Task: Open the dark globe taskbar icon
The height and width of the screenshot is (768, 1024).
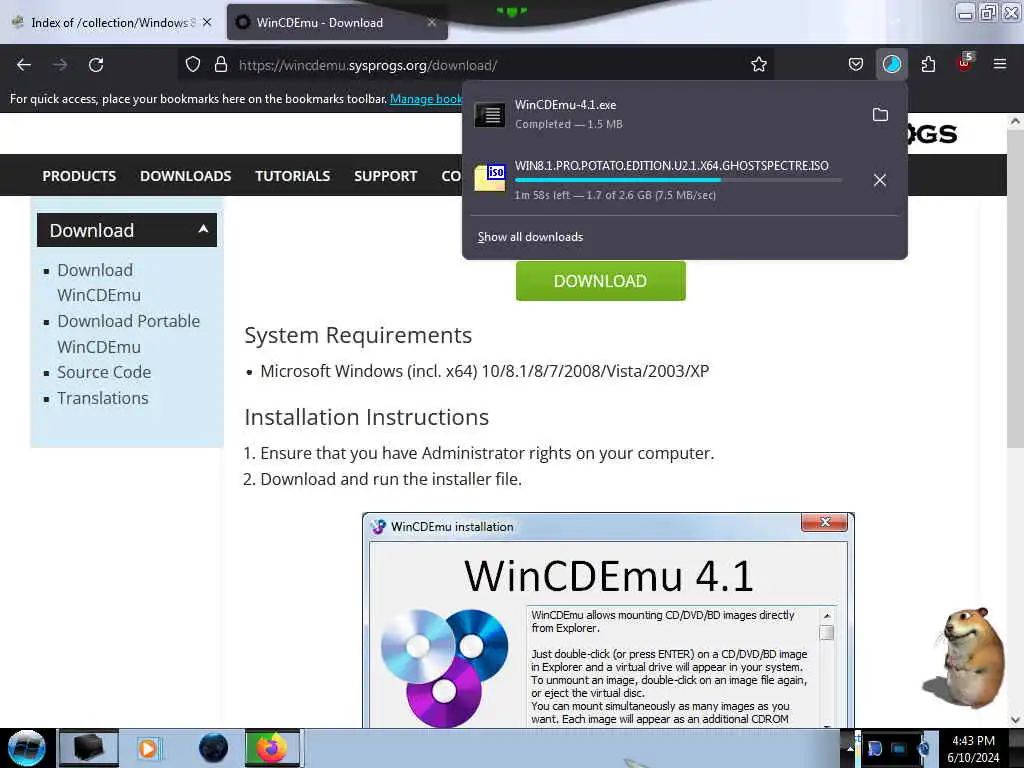Action: point(213,748)
